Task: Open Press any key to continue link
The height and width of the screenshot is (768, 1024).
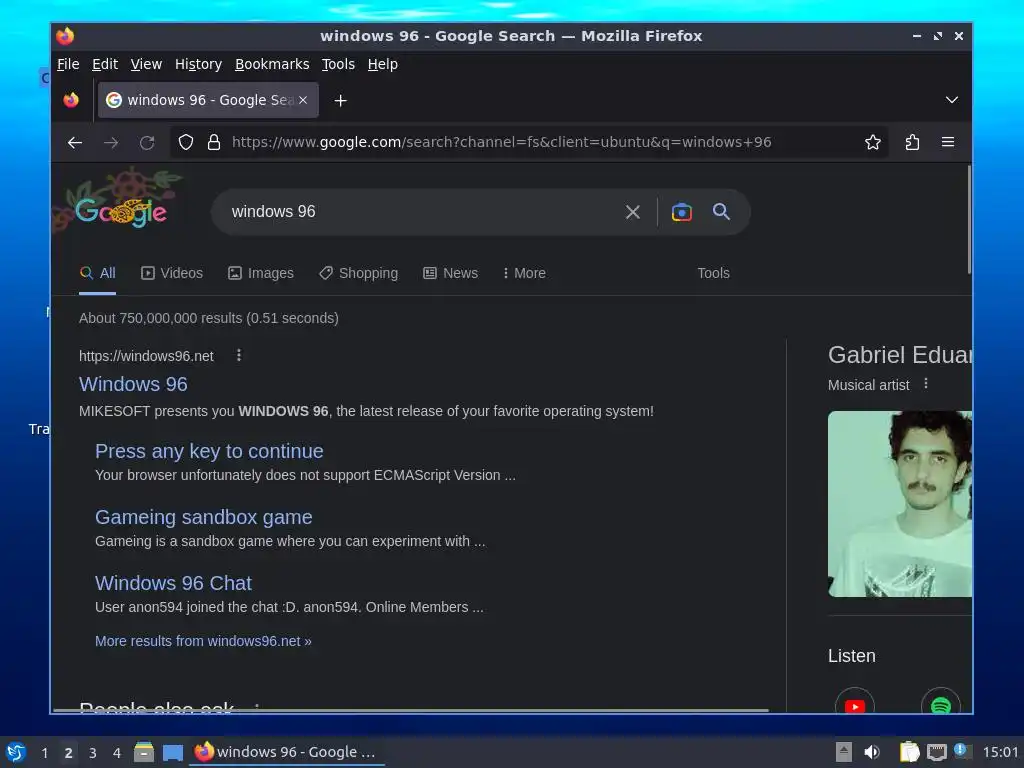Action: (x=209, y=451)
